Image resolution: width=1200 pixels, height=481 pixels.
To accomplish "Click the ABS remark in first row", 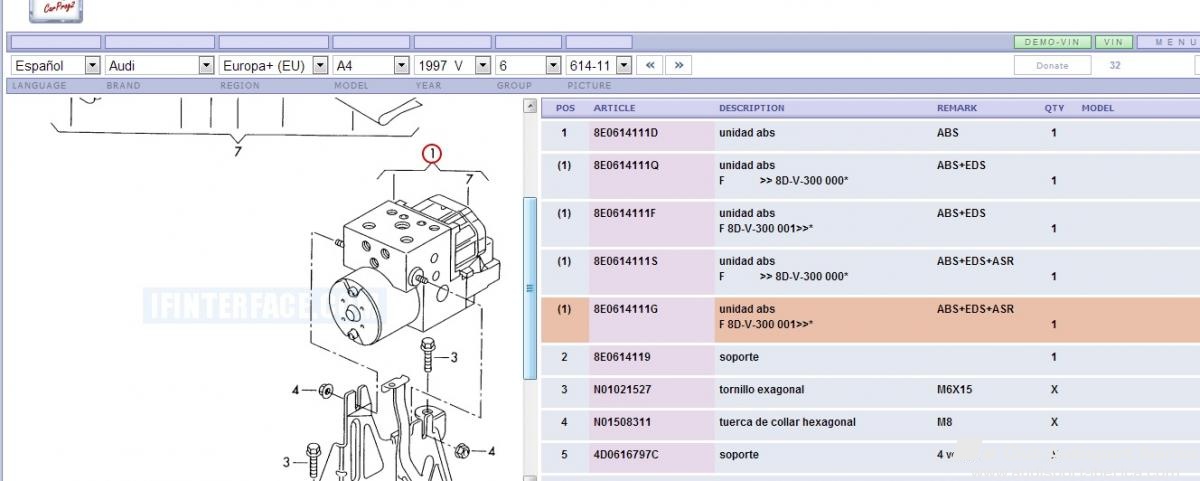I will (x=947, y=133).
